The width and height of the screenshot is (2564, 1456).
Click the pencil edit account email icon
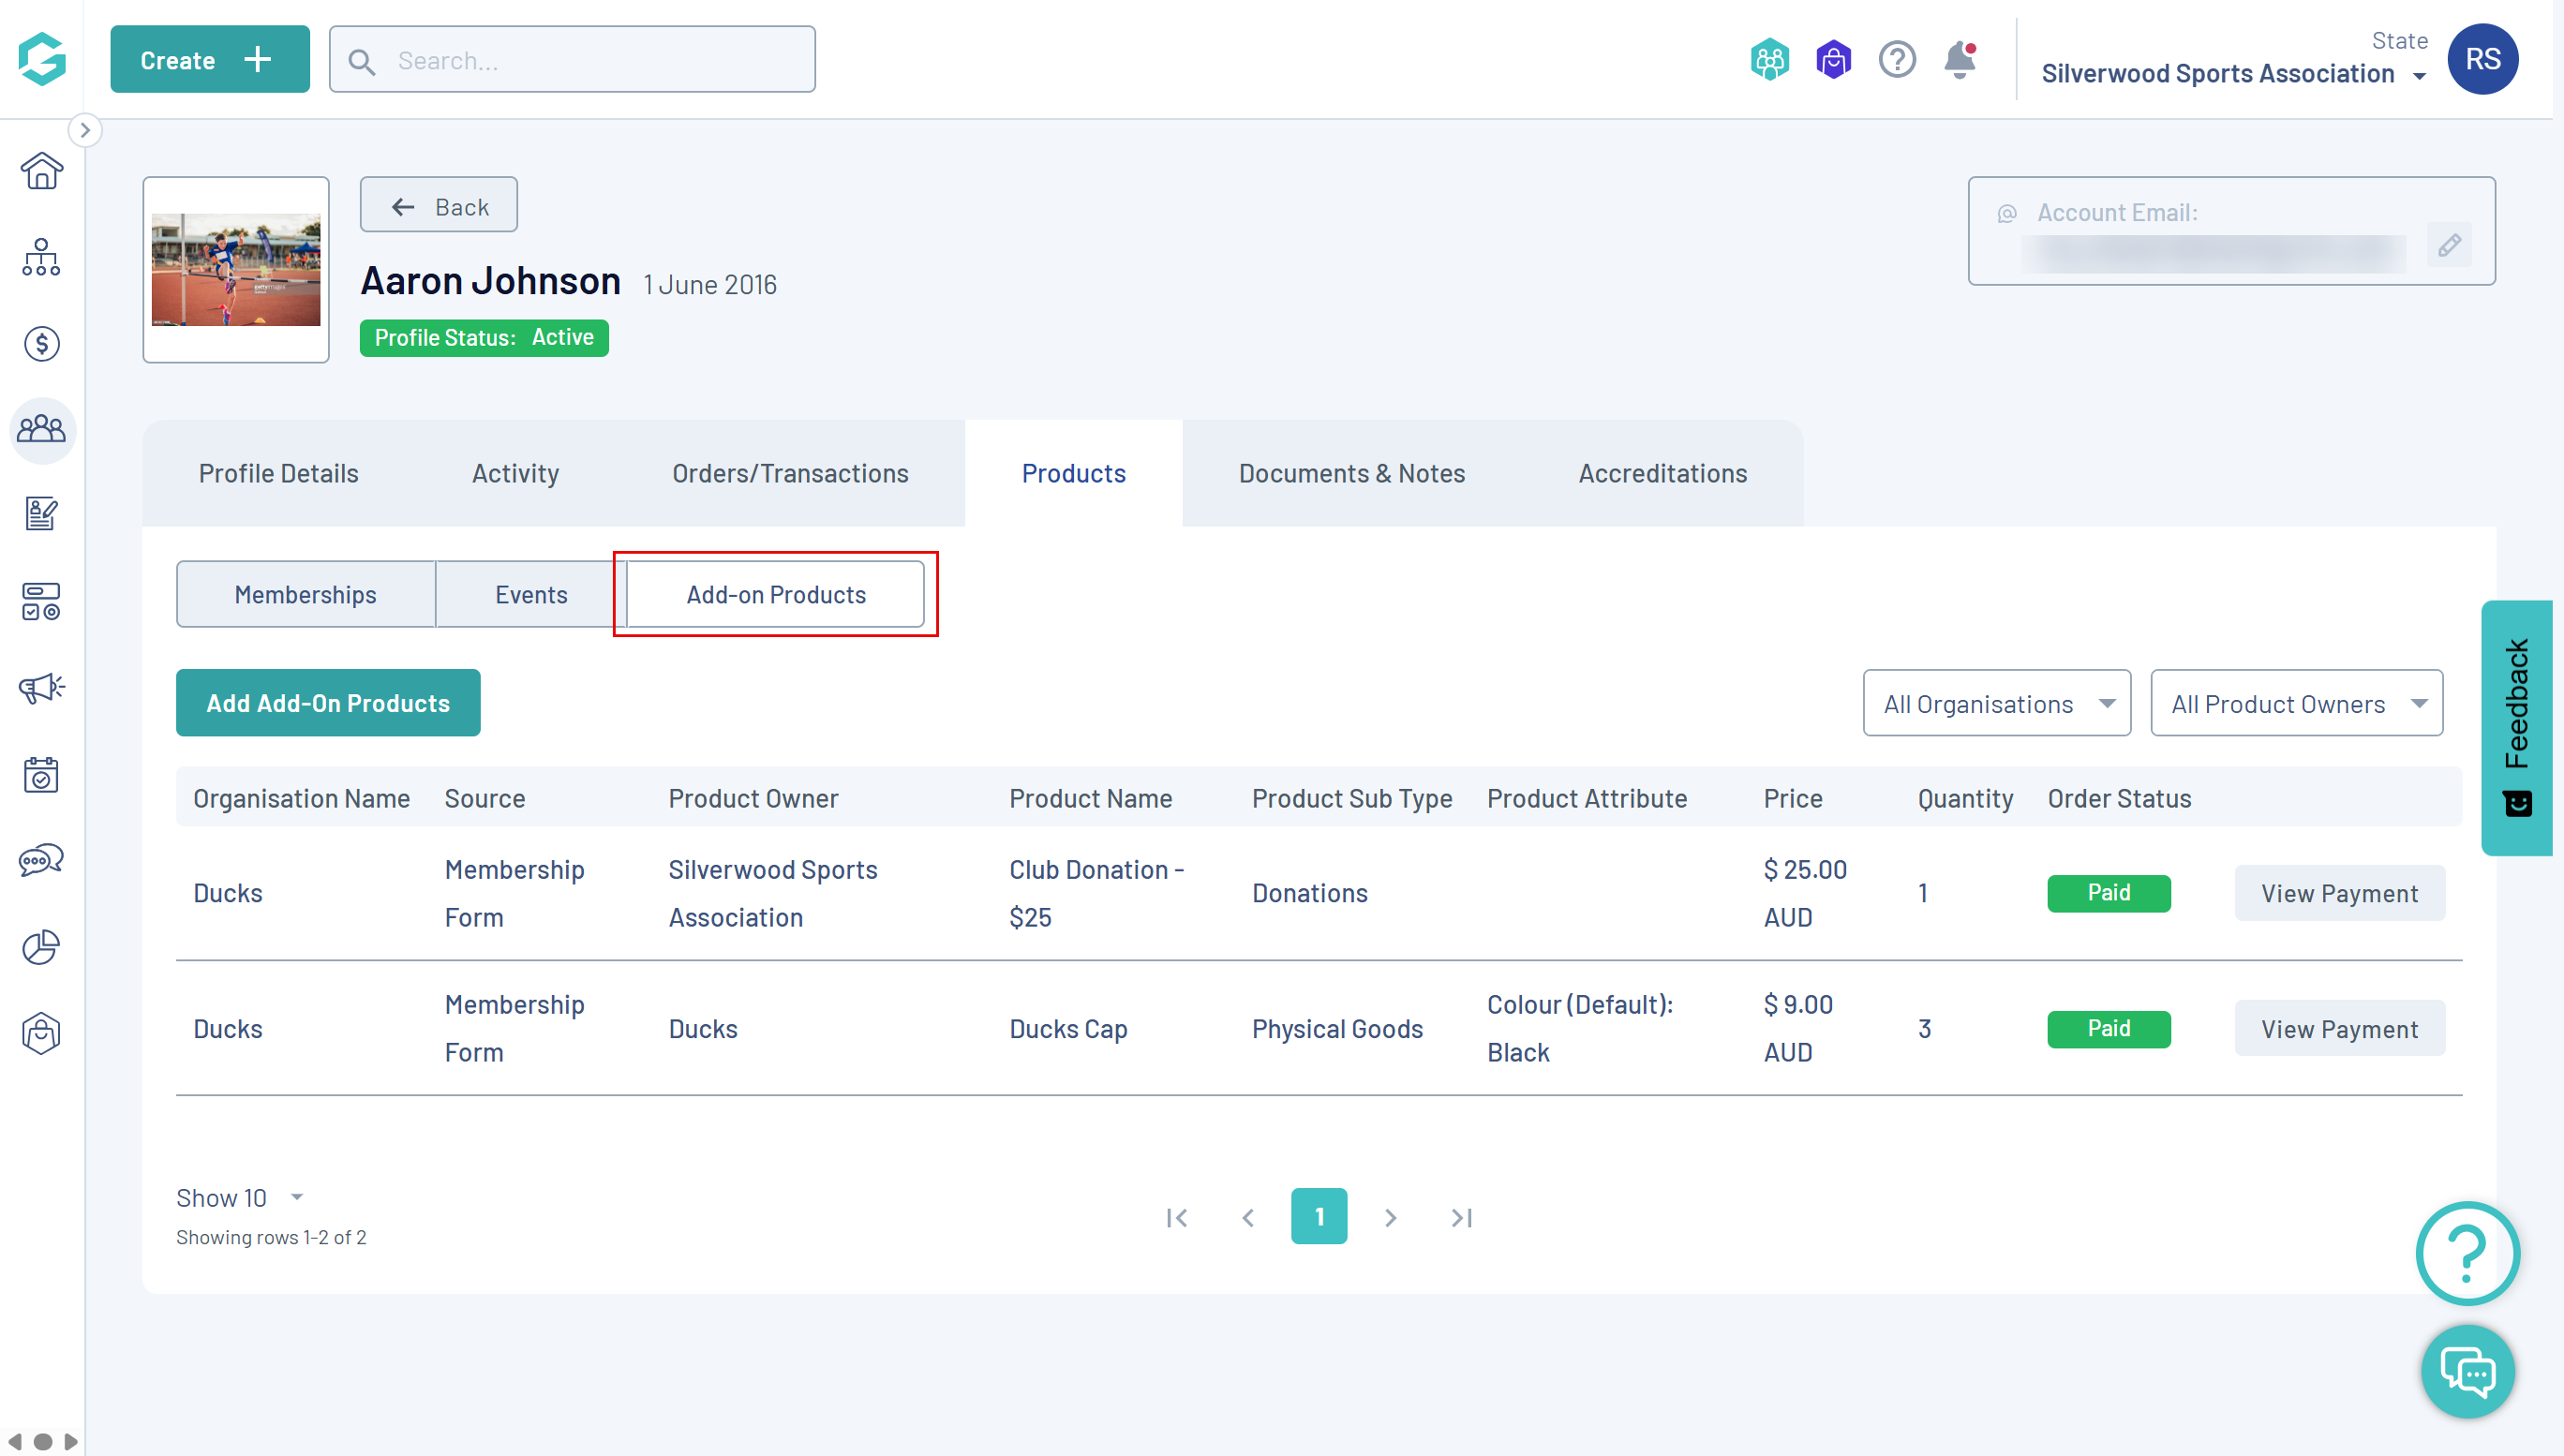2449,245
